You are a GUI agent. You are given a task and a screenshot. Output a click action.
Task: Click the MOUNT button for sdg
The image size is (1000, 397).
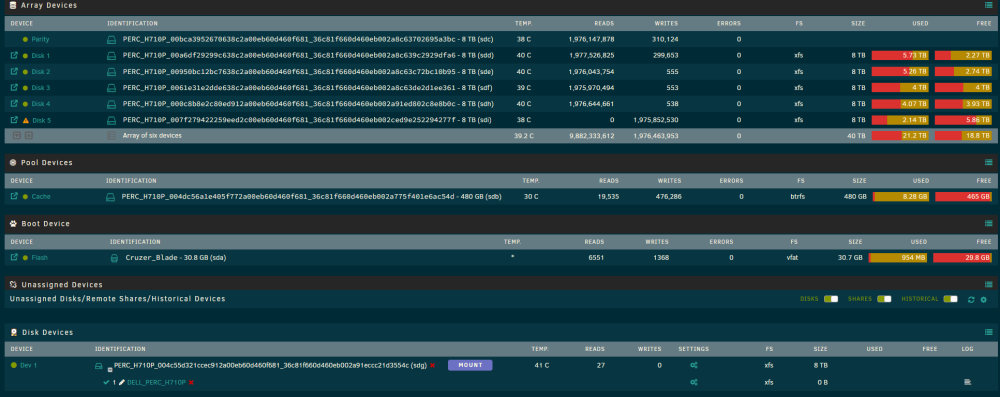470,365
